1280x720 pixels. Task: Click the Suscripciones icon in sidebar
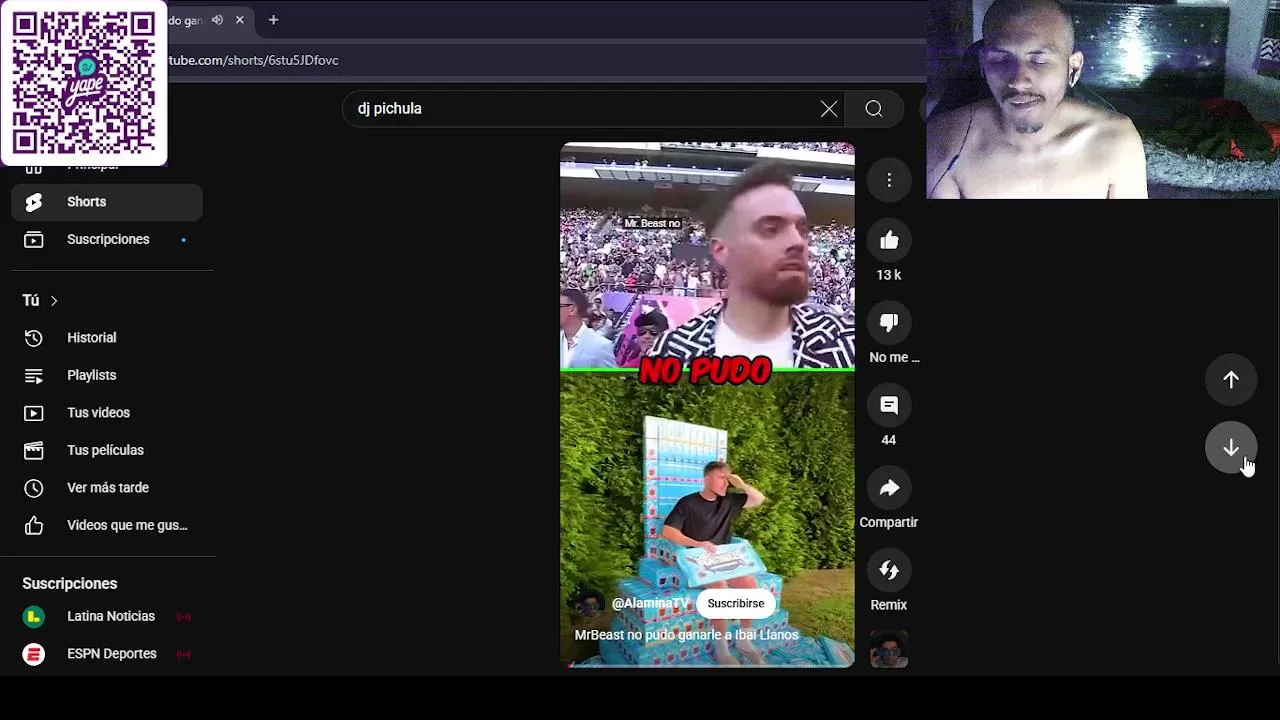click(34, 240)
